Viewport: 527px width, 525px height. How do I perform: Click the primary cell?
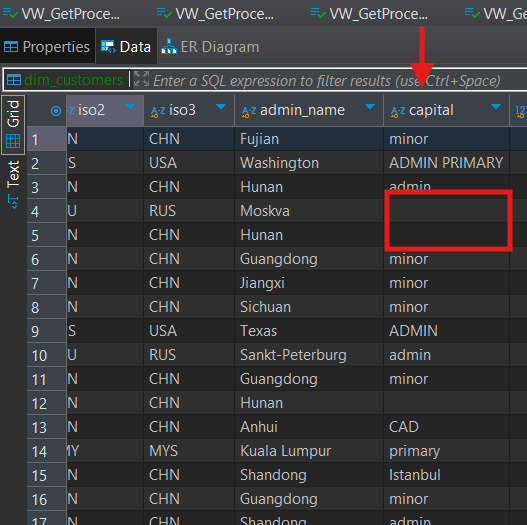pos(446,451)
